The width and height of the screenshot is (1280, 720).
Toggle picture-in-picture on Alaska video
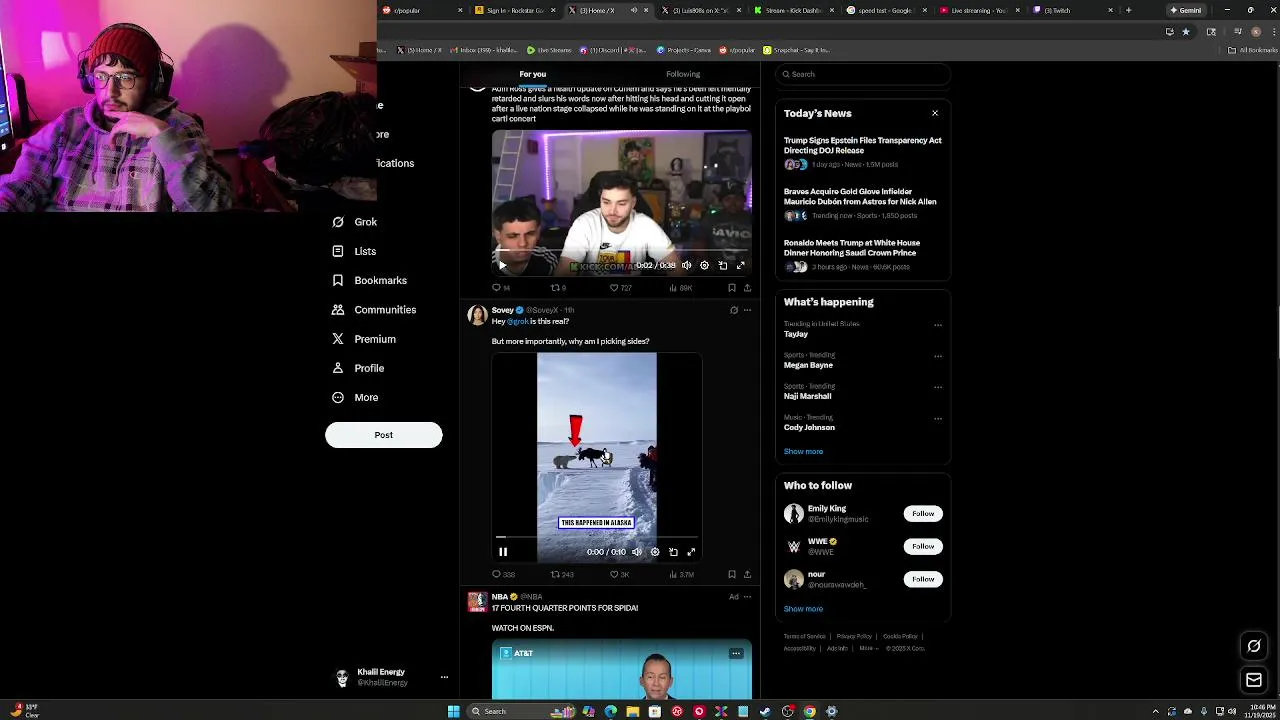coord(673,552)
